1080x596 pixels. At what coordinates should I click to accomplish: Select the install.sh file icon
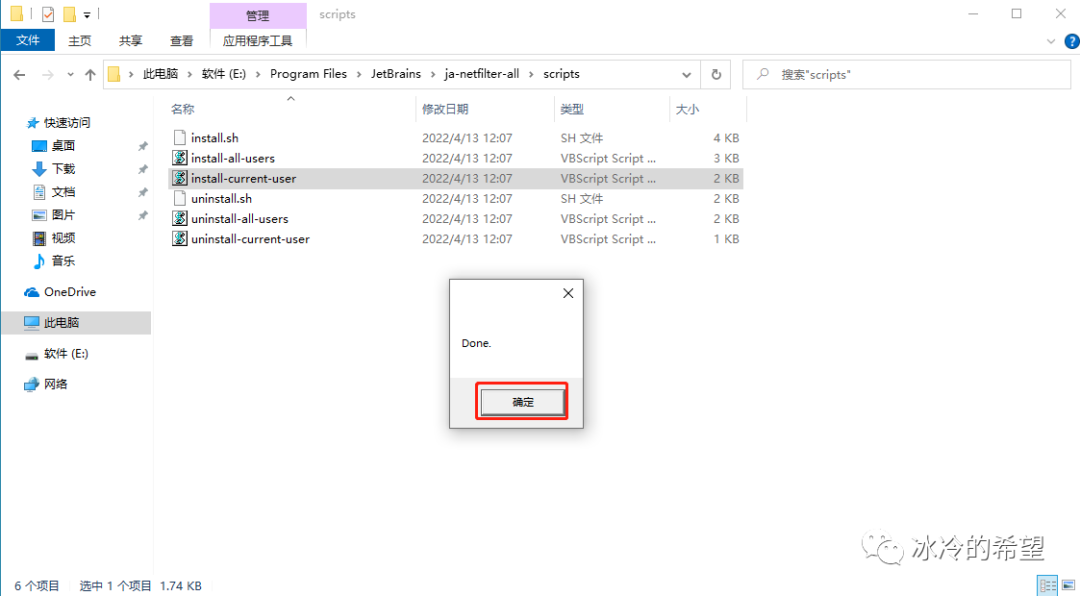pyautogui.click(x=180, y=138)
